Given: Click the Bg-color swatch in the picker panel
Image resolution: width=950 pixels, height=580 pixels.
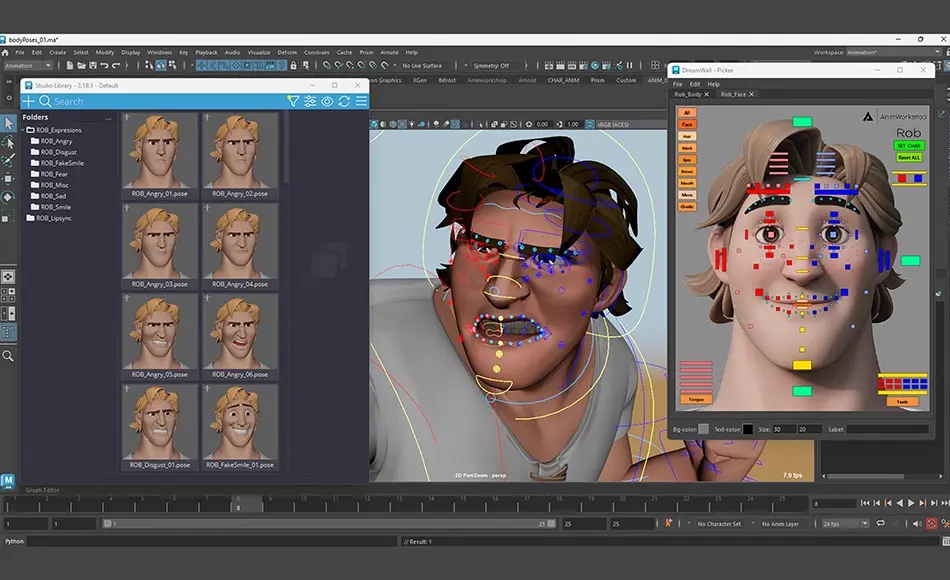Looking at the screenshot, I should [x=704, y=429].
